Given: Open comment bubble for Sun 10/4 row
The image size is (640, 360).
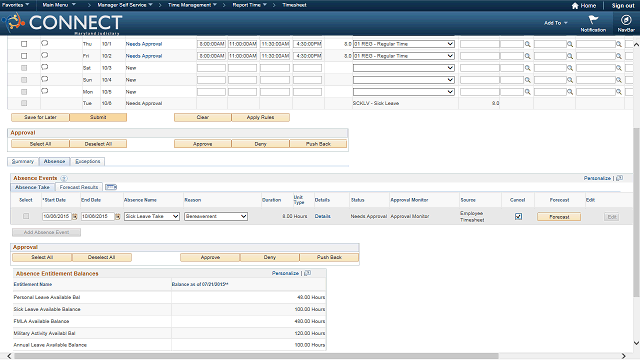Looking at the screenshot, I should click(44, 79).
